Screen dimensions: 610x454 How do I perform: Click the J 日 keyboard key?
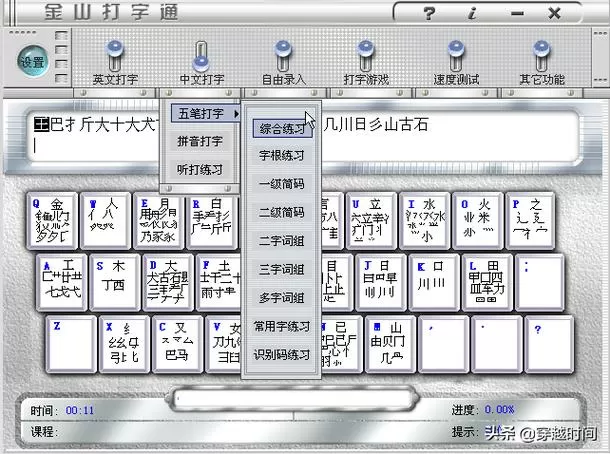click(380, 282)
